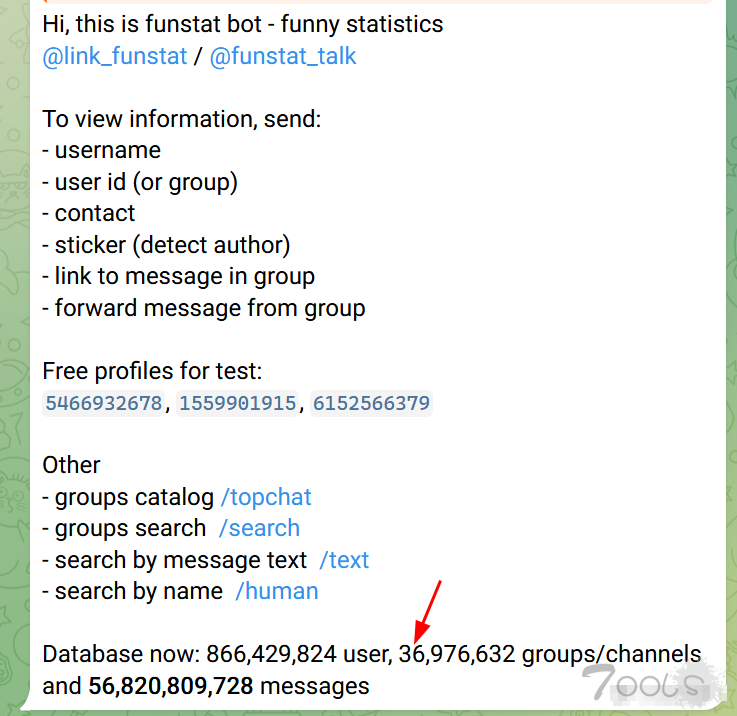Screen dimensions: 737x716
Task: Tap the /text message search command
Action: 344,560
